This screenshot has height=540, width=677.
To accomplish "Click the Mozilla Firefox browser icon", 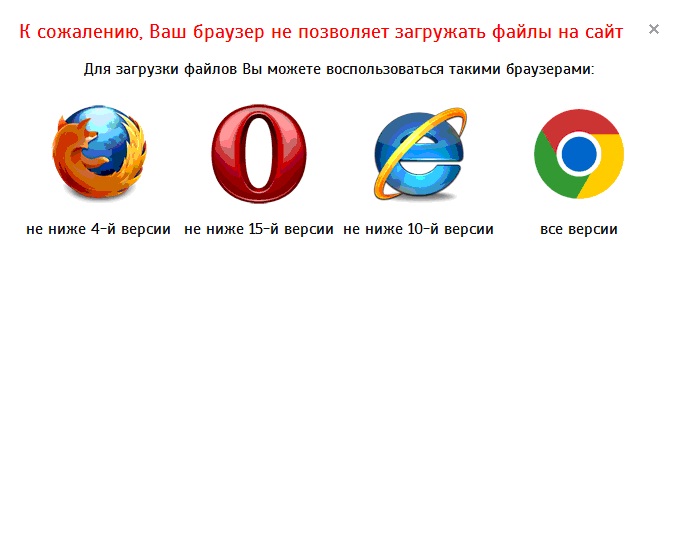I will pos(99,152).
